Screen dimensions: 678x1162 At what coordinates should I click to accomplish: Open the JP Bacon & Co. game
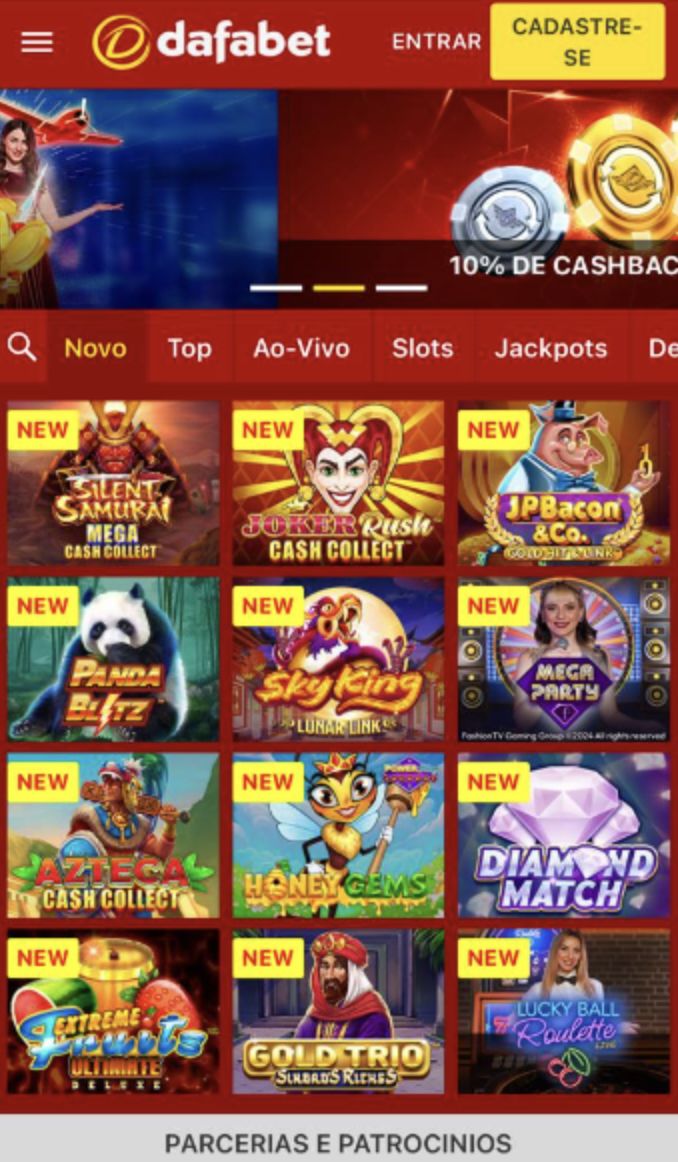click(564, 483)
